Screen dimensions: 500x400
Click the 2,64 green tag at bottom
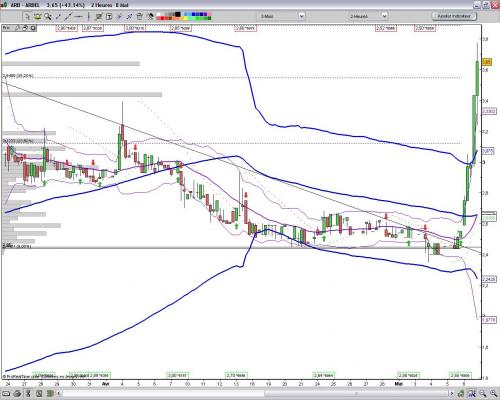click(324, 375)
